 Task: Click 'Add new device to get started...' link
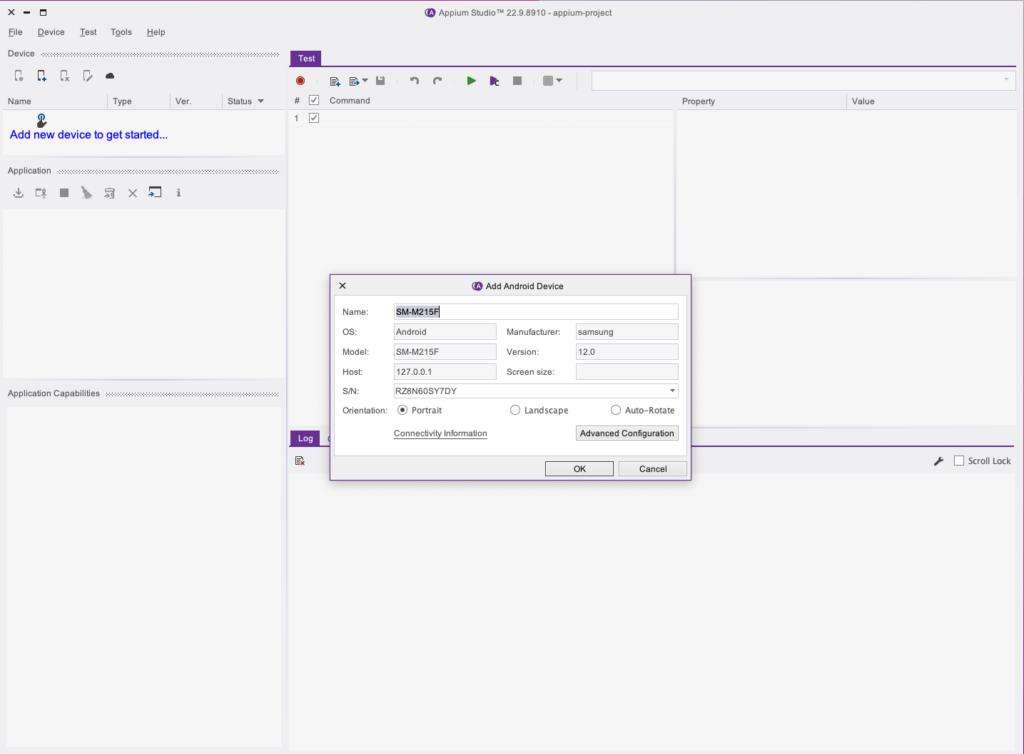[x=89, y=134]
